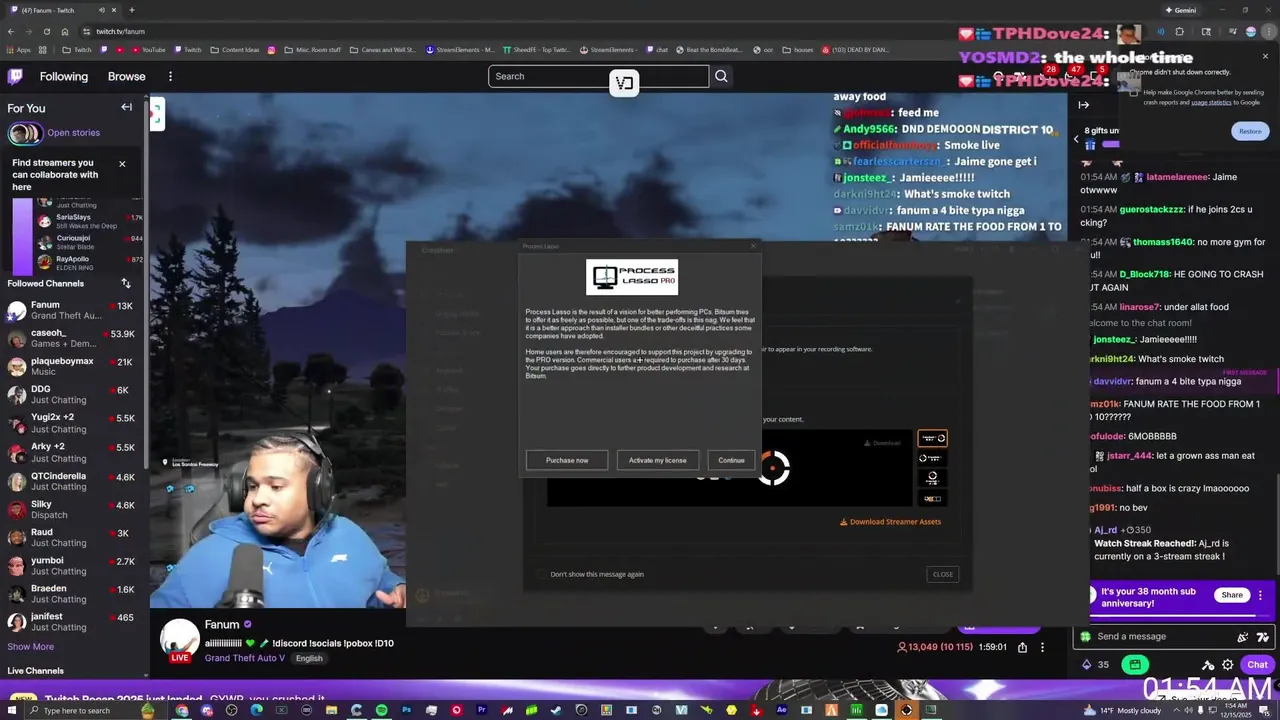Click the Chrome back arrow
Image resolution: width=1280 pixels, height=720 pixels.
pos(10,31)
